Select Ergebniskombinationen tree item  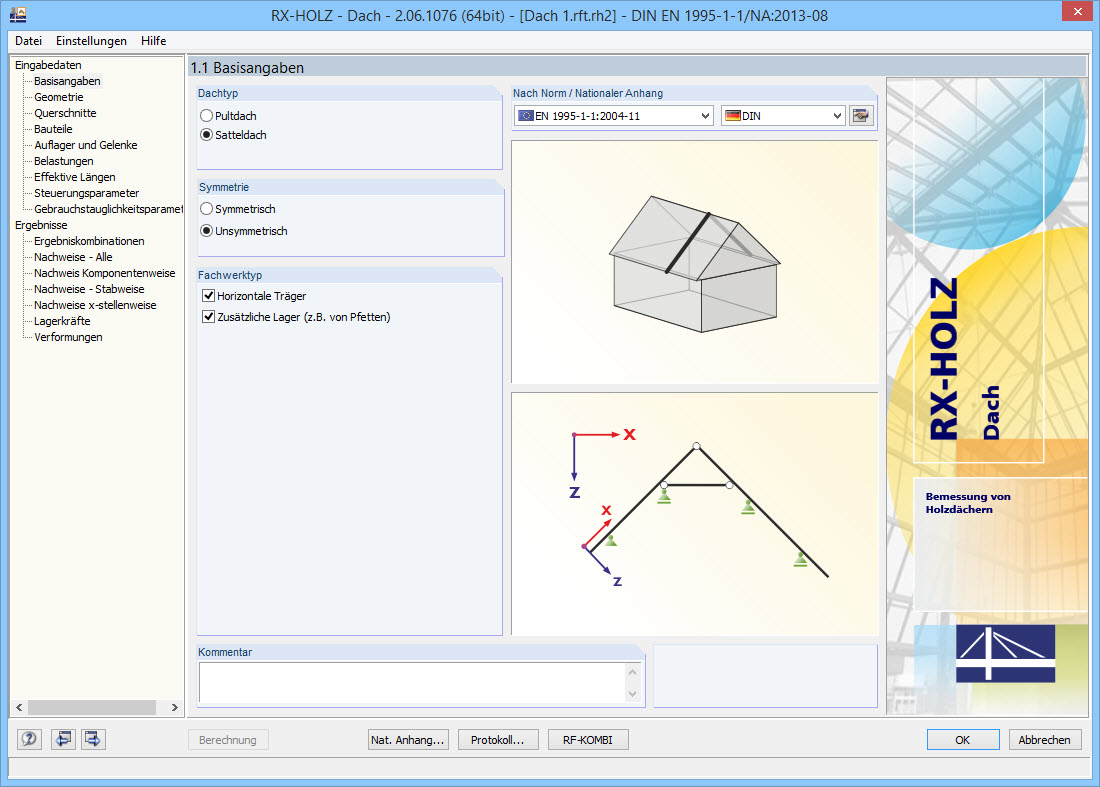(x=89, y=241)
